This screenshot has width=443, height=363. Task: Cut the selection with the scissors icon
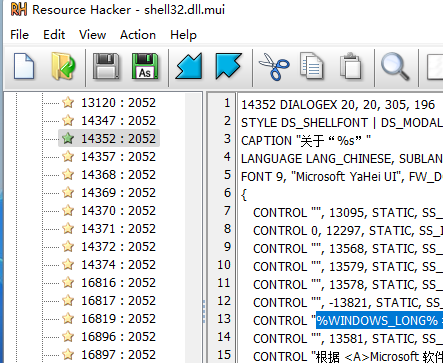point(274,67)
